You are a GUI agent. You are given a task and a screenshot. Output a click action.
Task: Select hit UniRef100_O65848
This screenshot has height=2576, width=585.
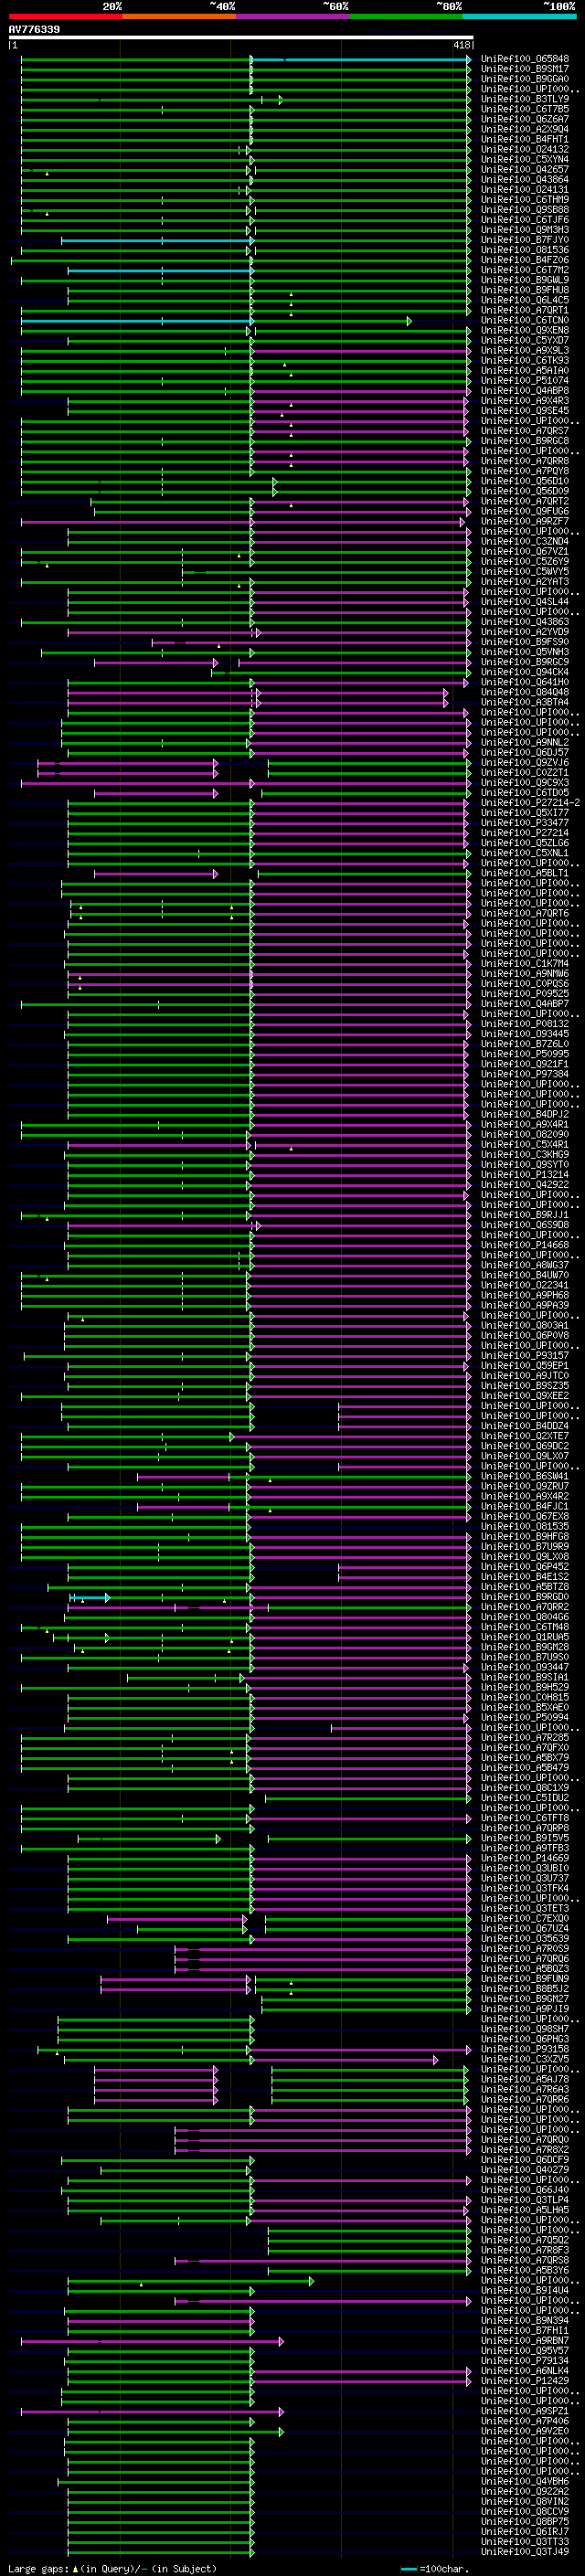tap(525, 59)
